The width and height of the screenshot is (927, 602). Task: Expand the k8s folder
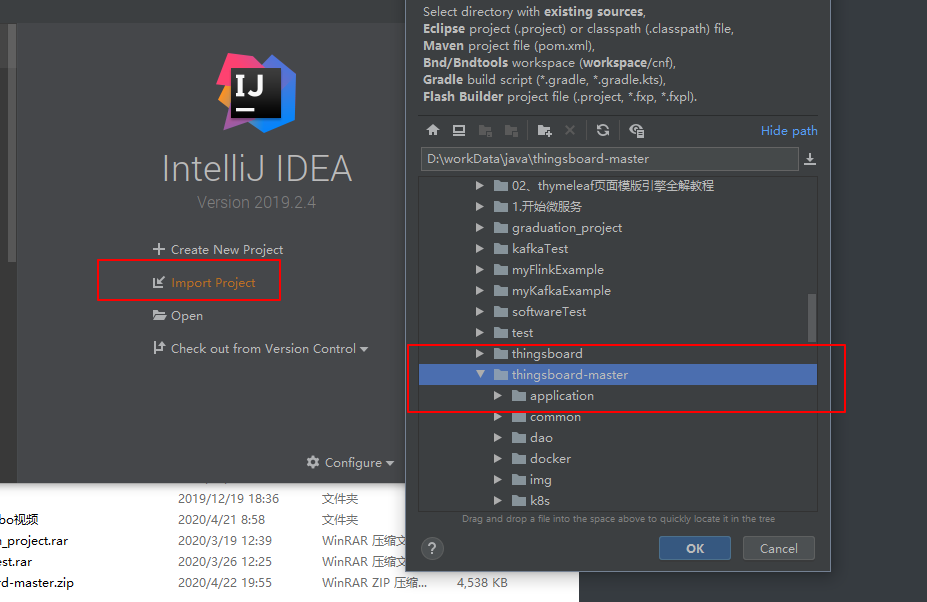pyautogui.click(x=498, y=500)
